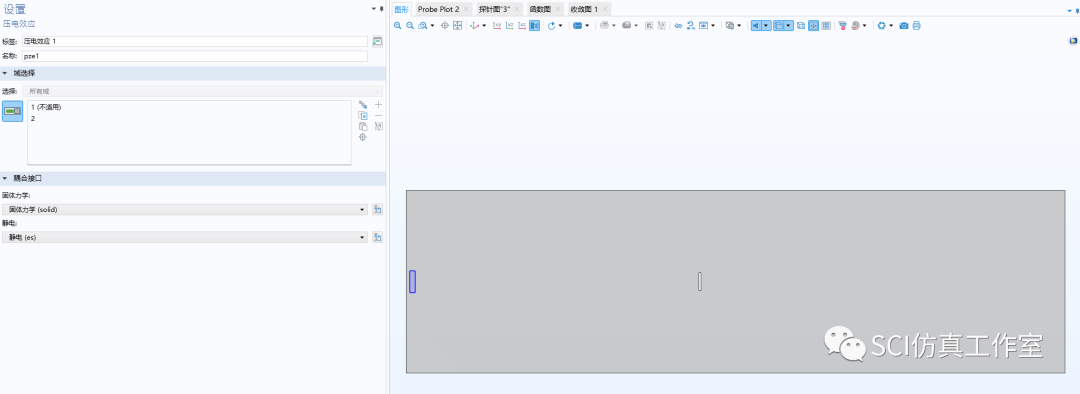Image resolution: width=1080 pixels, height=394 pixels.
Task: Select domain '2' in selection list
Action: coord(33,118)
